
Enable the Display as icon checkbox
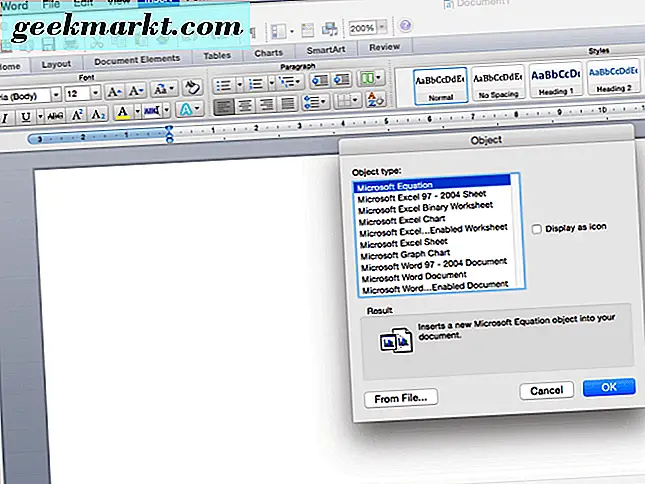coord(537,228)
